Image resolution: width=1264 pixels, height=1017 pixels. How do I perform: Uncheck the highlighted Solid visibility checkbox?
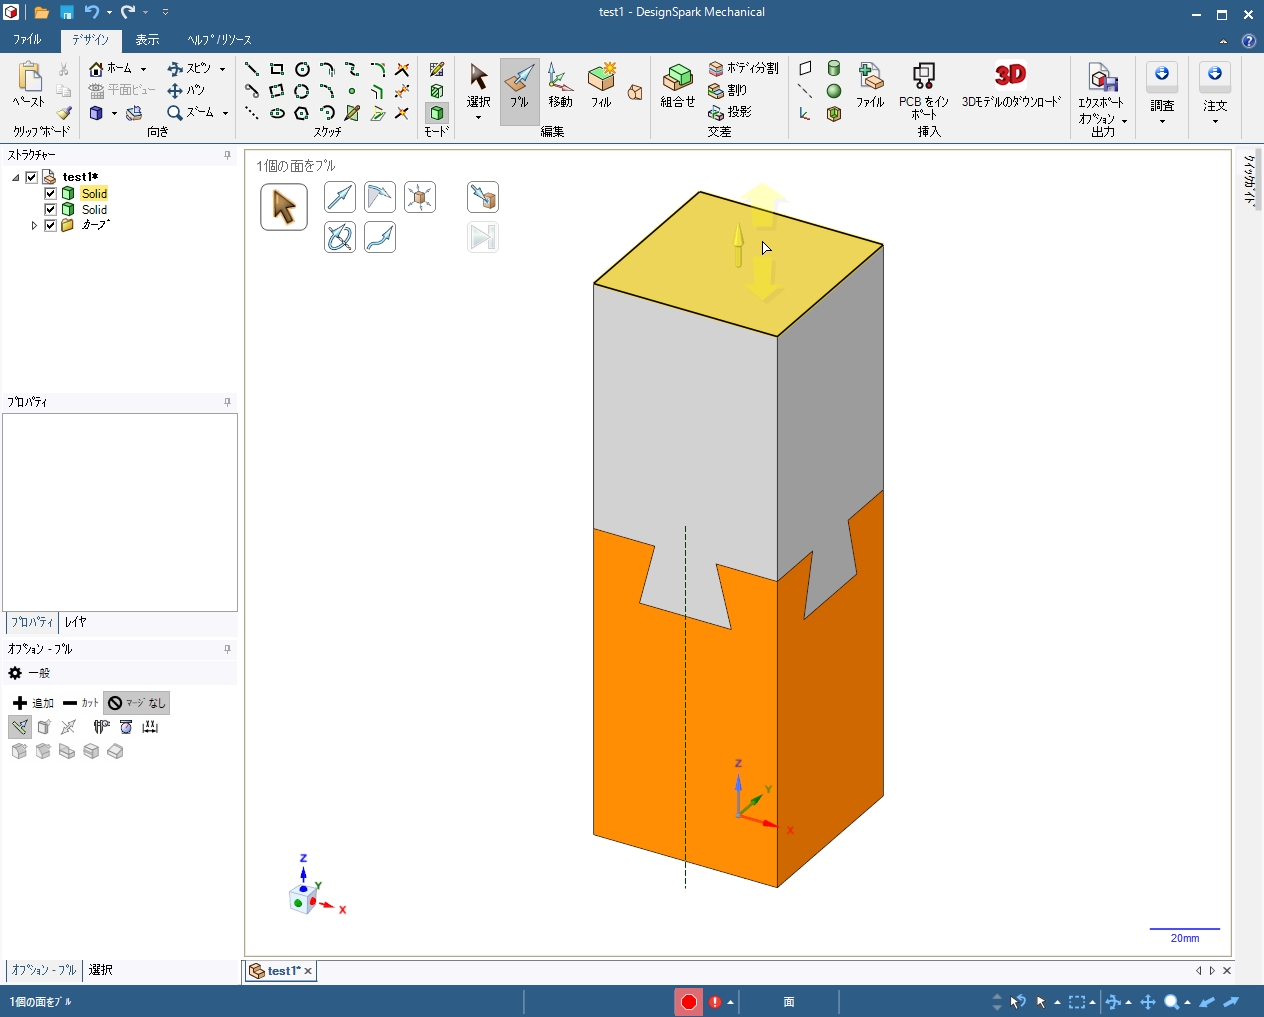pos(50,193)
